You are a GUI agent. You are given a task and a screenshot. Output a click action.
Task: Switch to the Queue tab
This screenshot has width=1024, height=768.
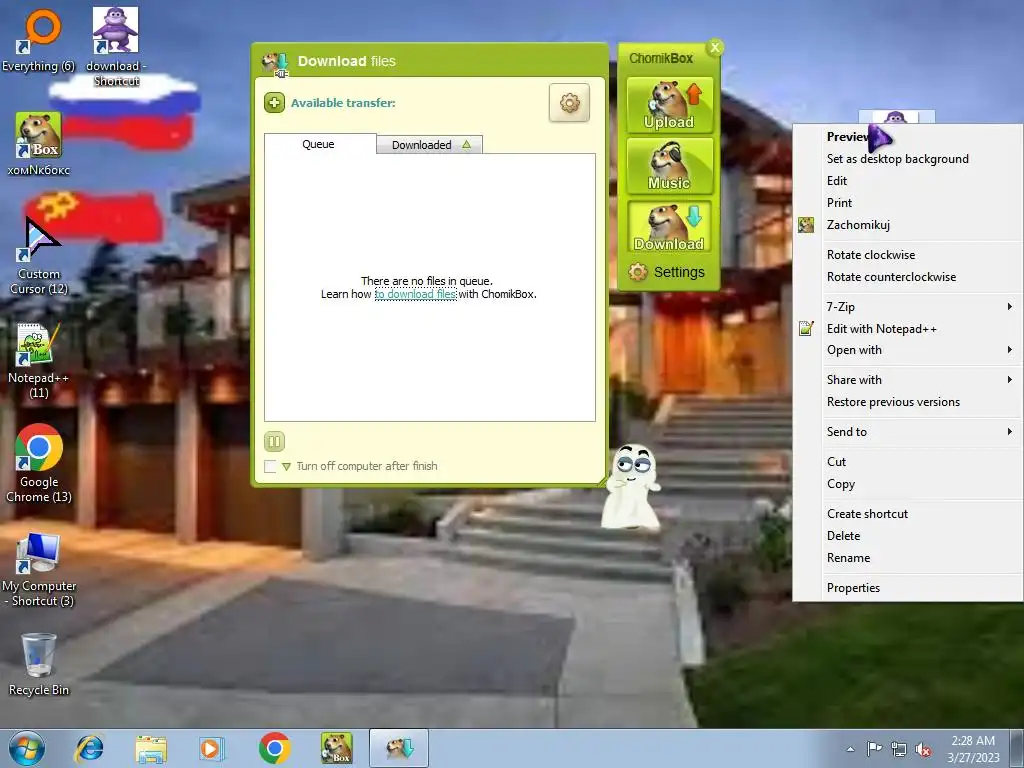point(319,144)
